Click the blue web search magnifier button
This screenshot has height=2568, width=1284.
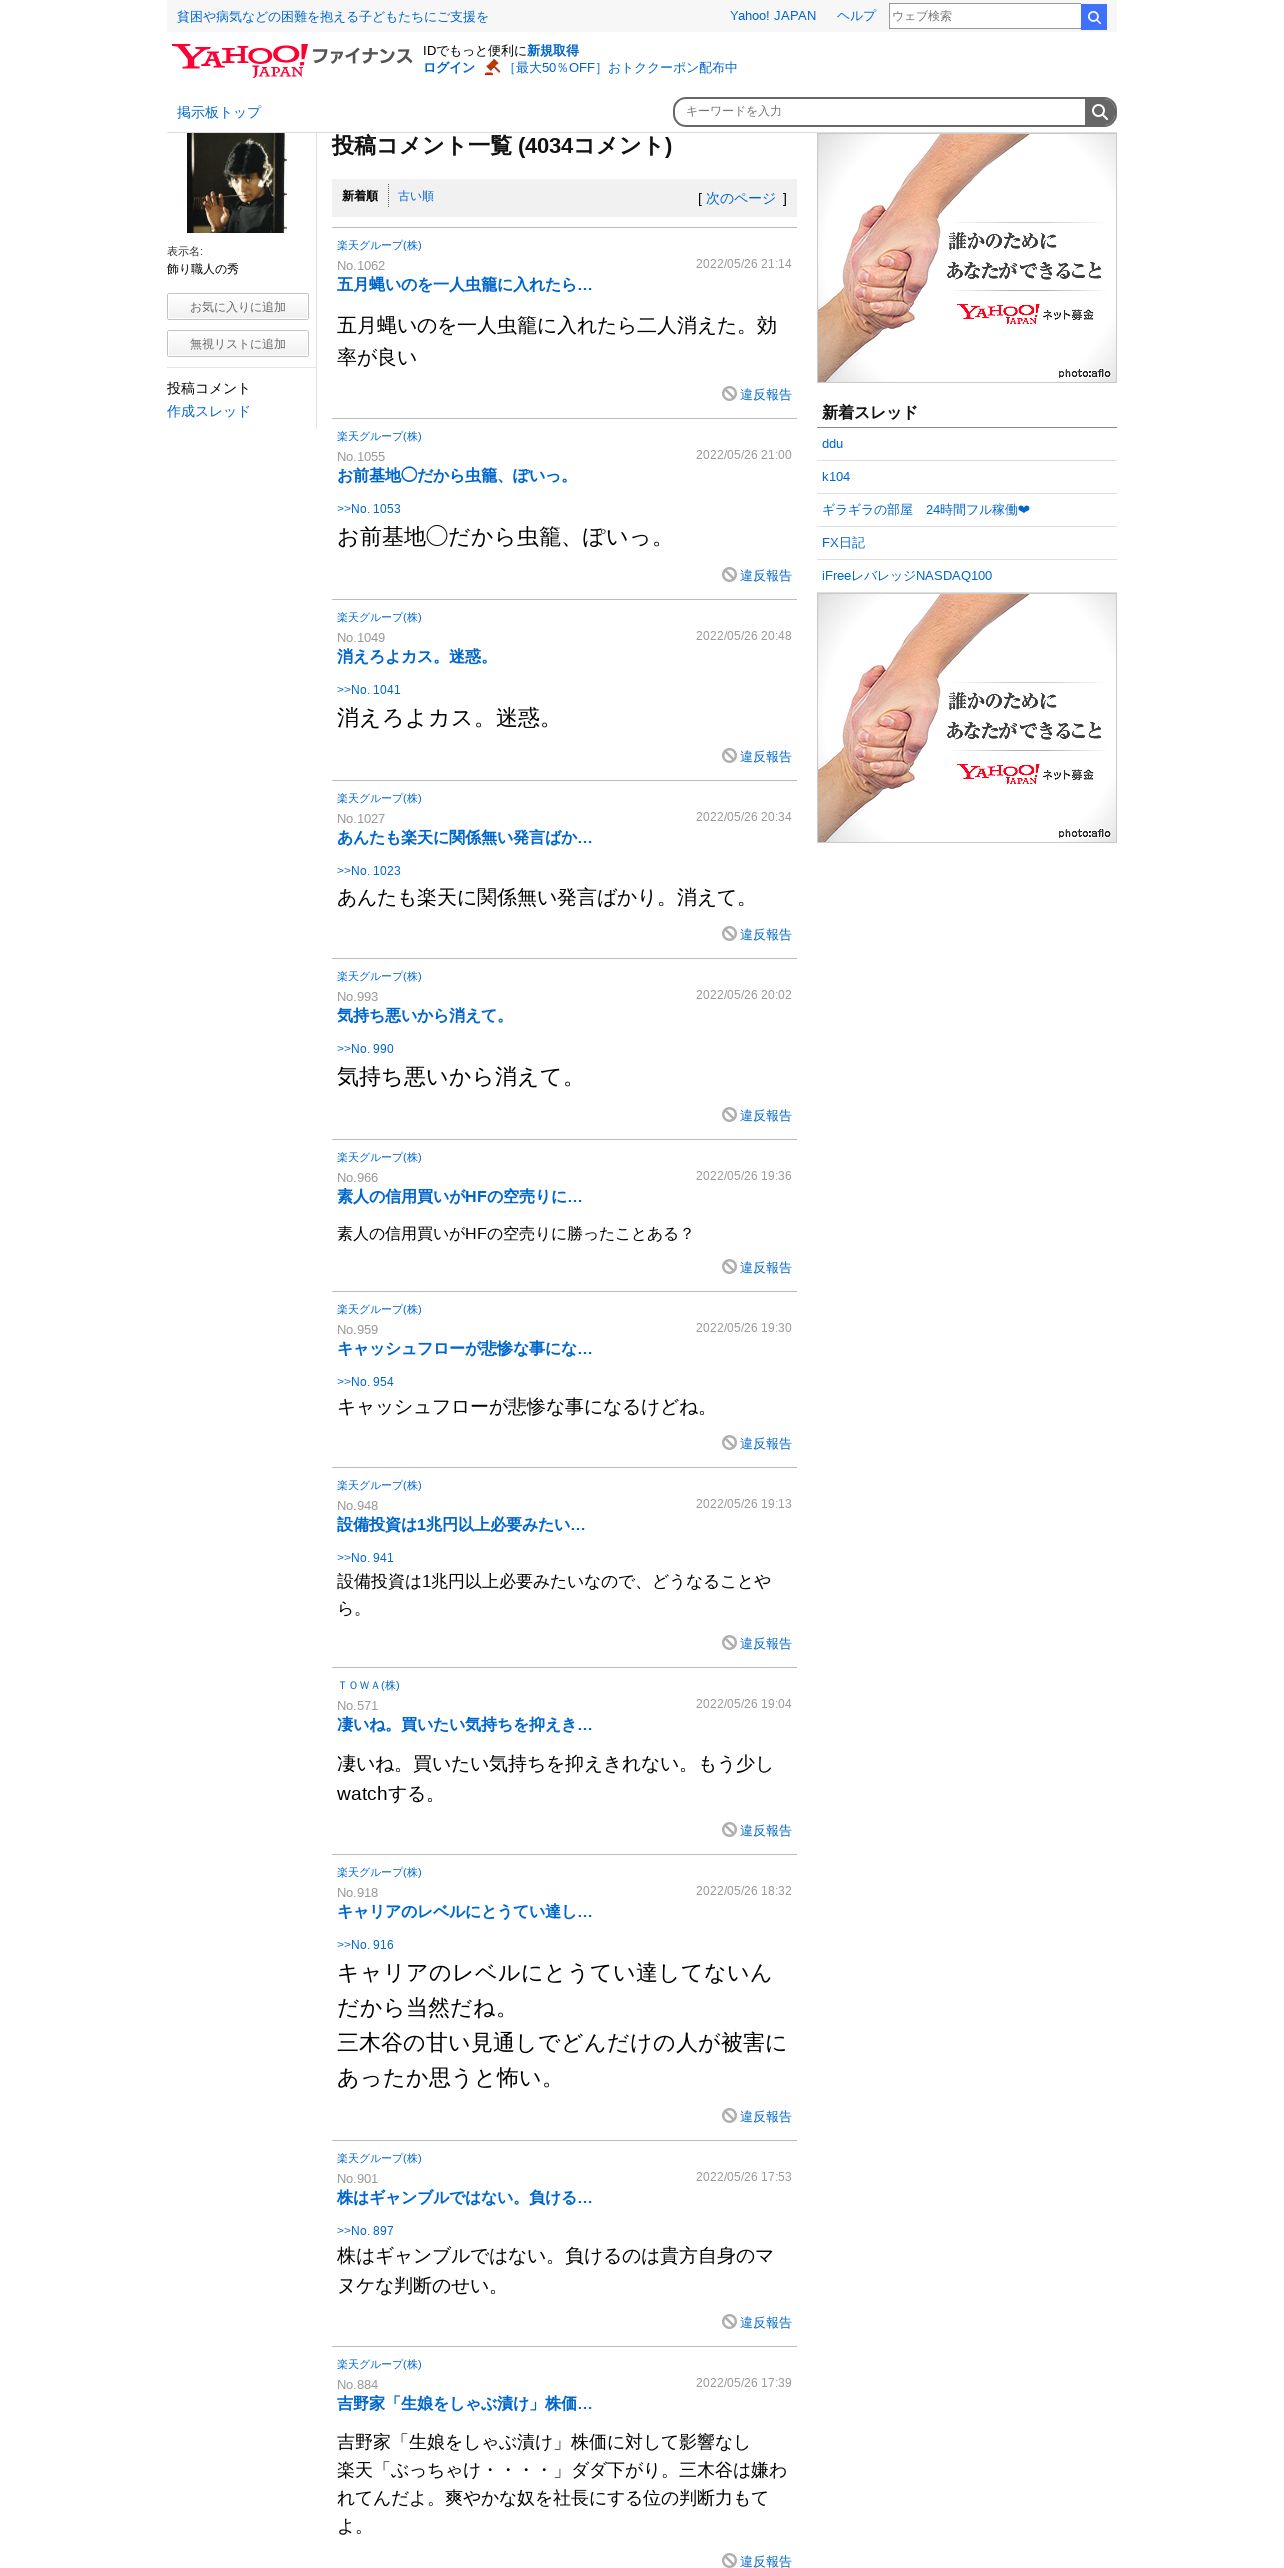click(1094, 17)
